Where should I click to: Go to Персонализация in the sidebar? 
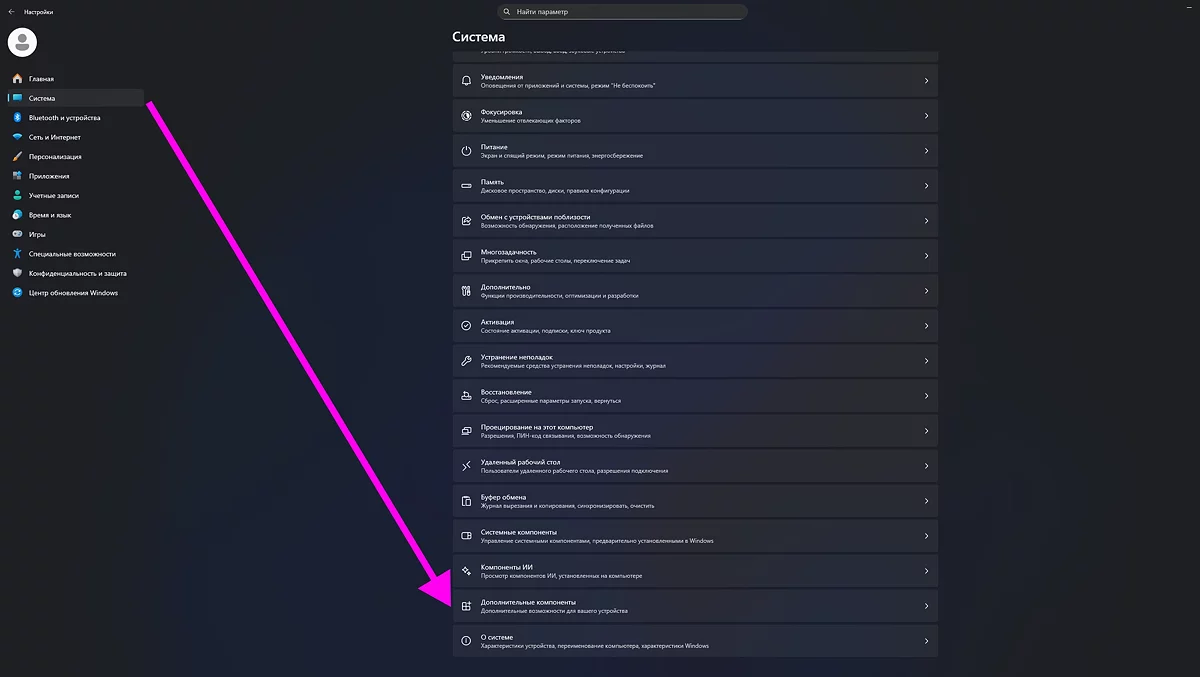55,157
